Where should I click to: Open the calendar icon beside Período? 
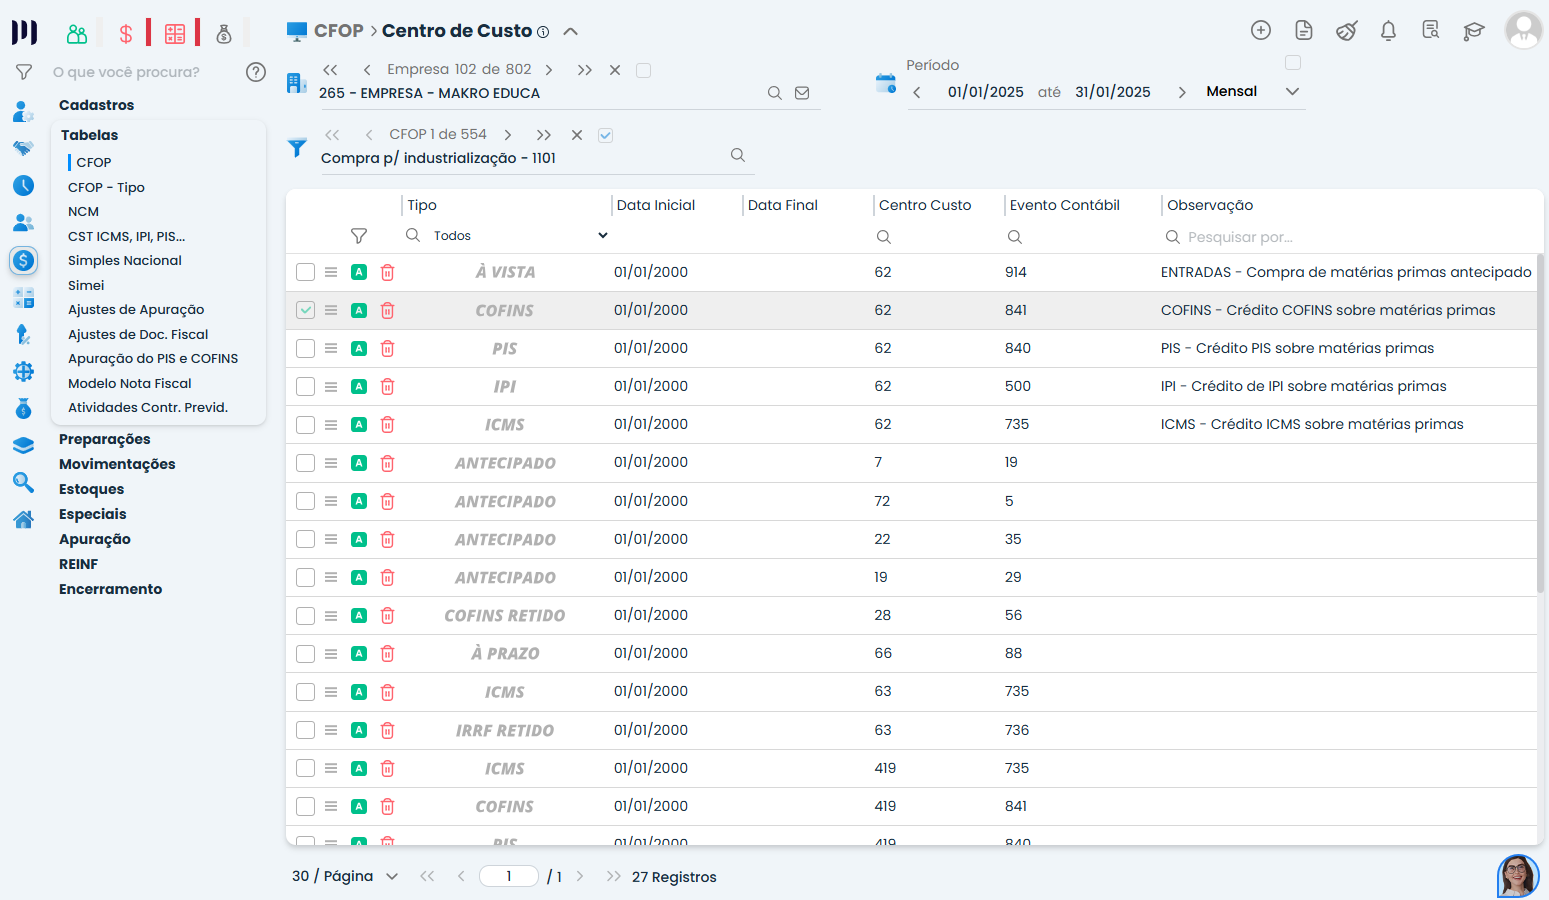tap(886, 84)
